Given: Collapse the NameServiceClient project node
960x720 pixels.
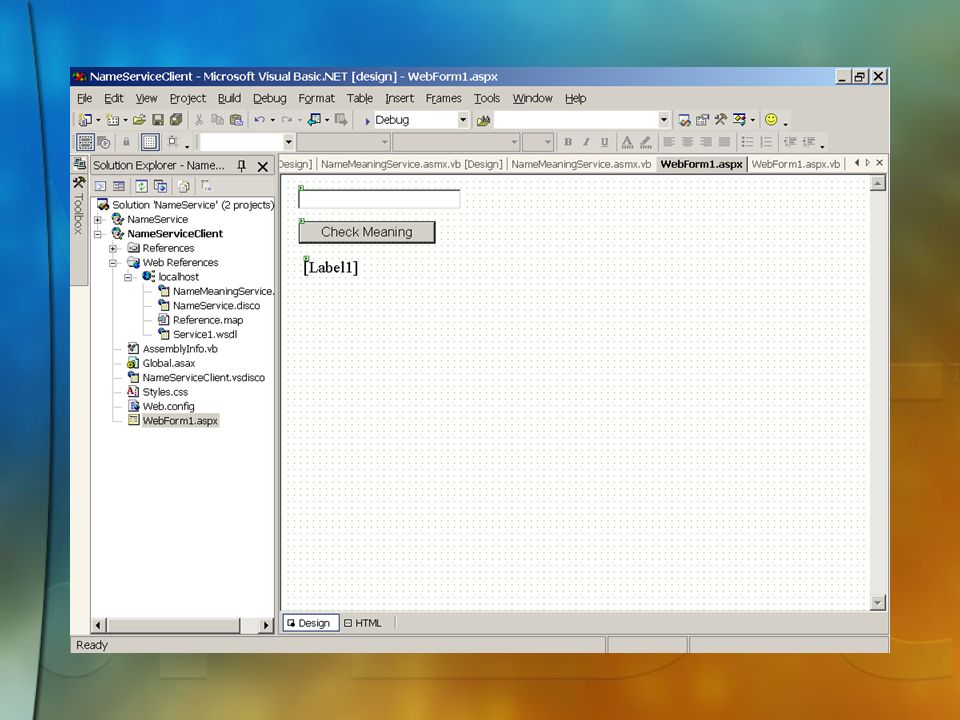Looking at the screenshot, I should pos(97,234).
